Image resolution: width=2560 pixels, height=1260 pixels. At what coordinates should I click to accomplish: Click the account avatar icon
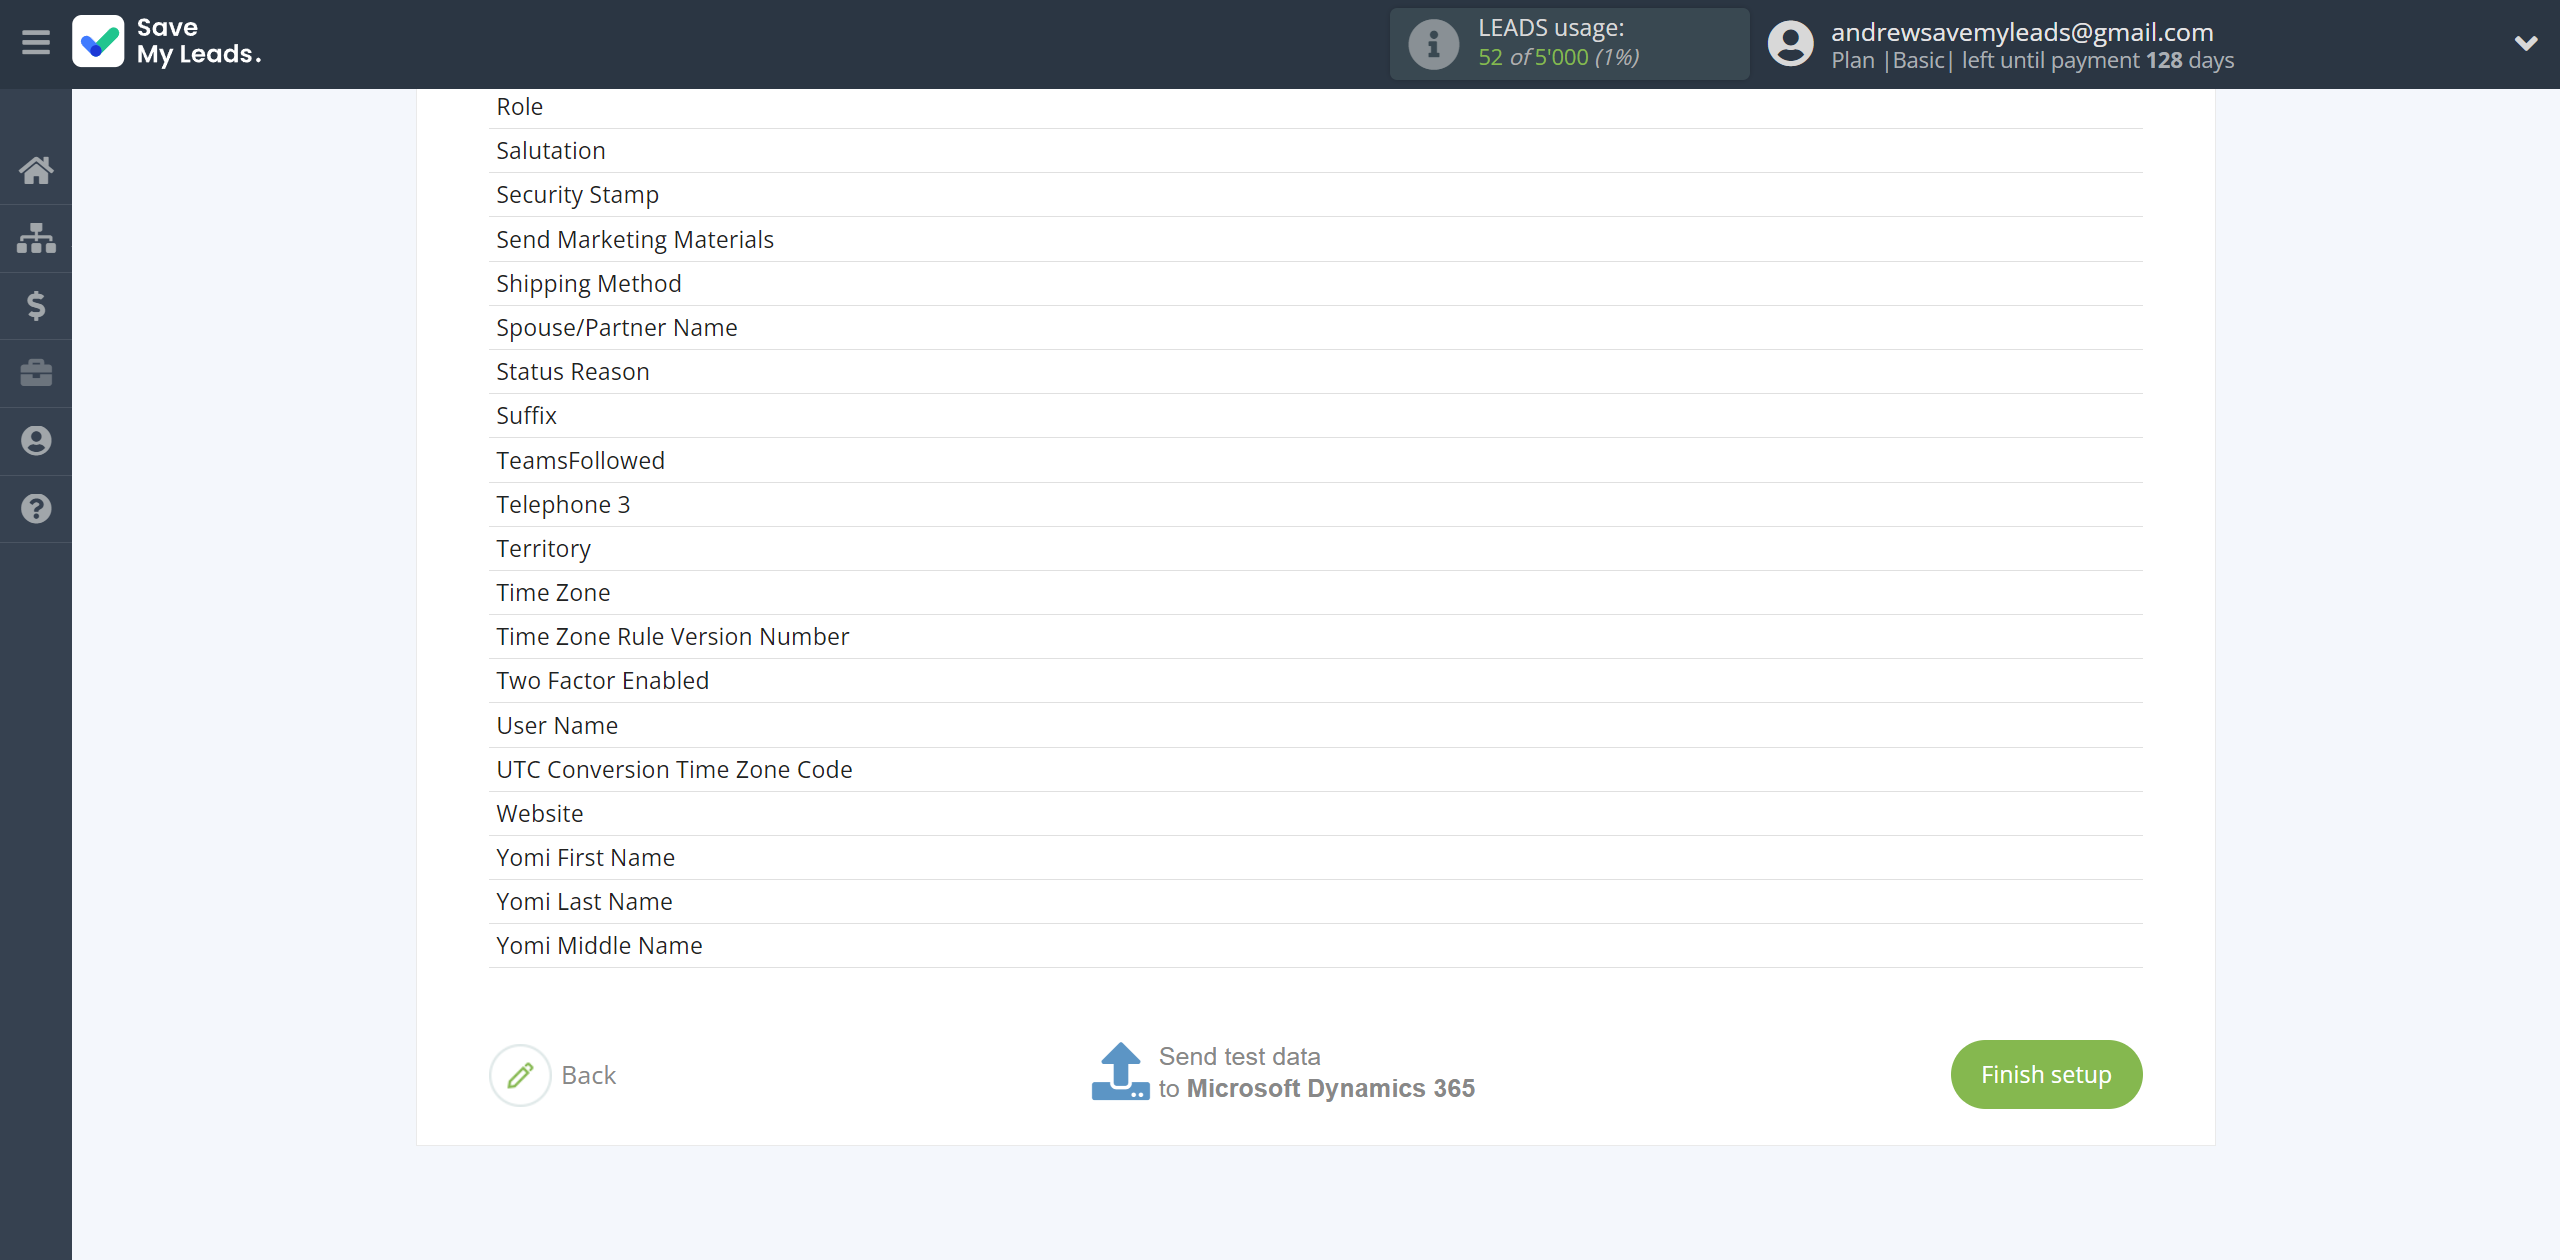(1790, 44)
